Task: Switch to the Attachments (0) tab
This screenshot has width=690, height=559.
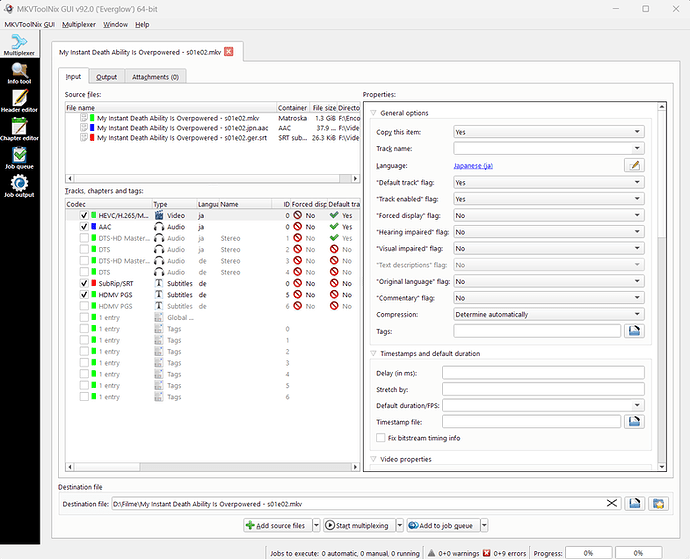Action: coord(155,77)
